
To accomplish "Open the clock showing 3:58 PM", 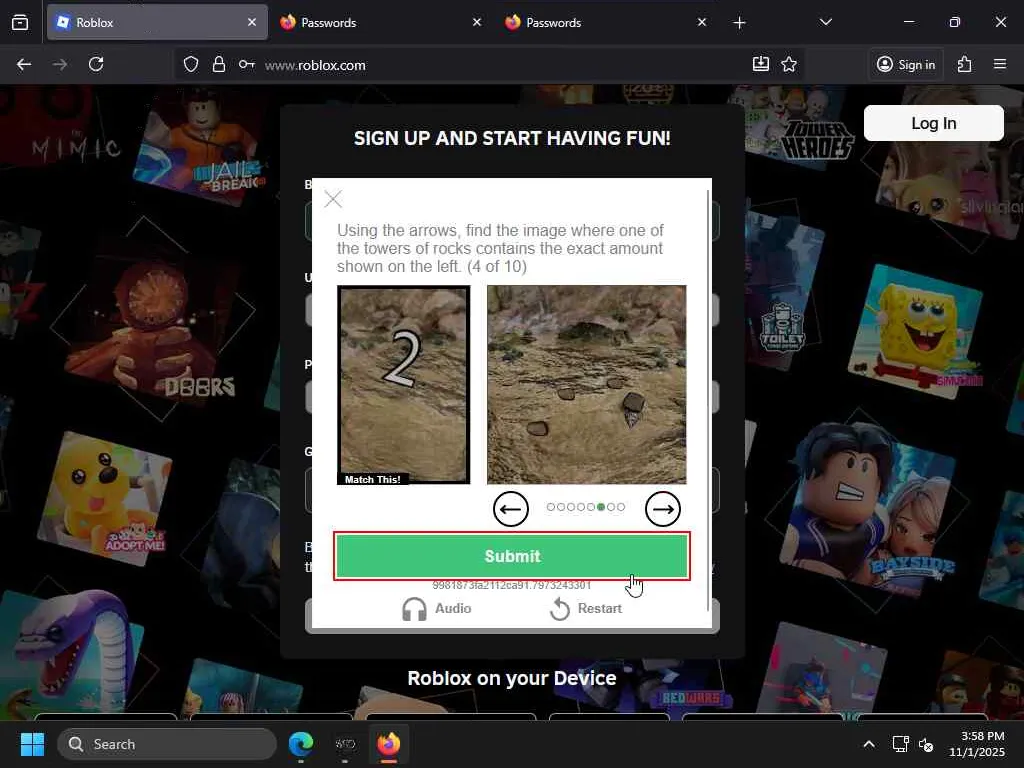I will pos(977,744).
